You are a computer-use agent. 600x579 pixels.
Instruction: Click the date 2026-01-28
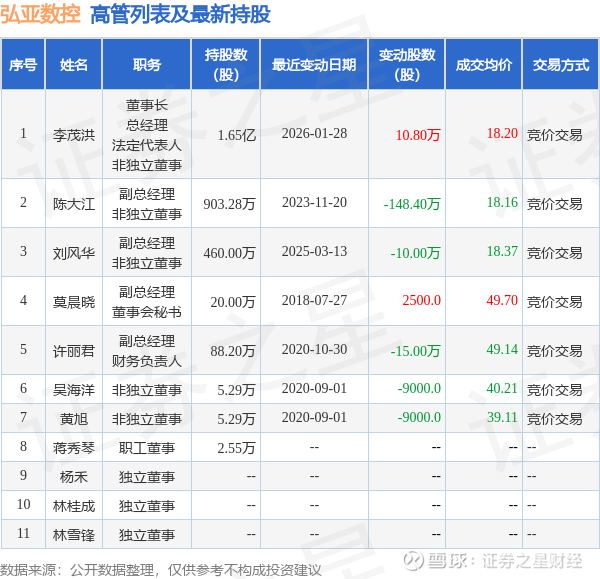[x=314, y=133]
